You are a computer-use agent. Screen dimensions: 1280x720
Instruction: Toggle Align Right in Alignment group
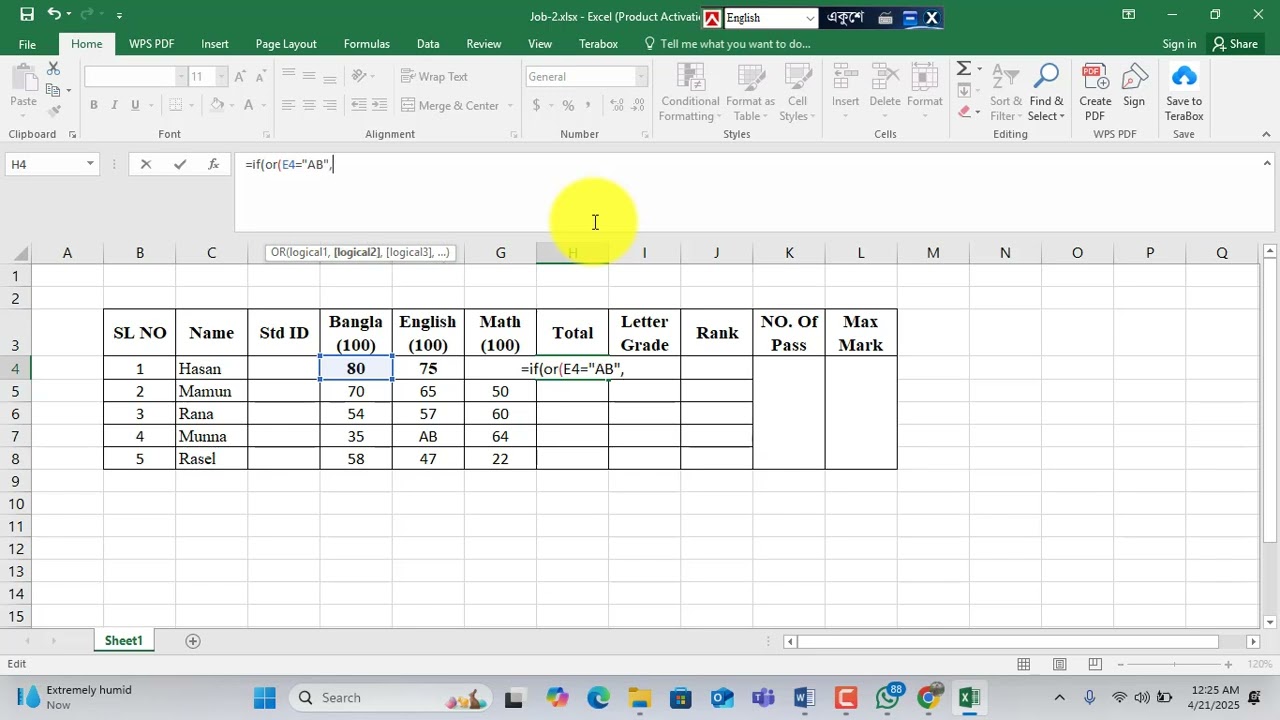click(x=330, y=105)
